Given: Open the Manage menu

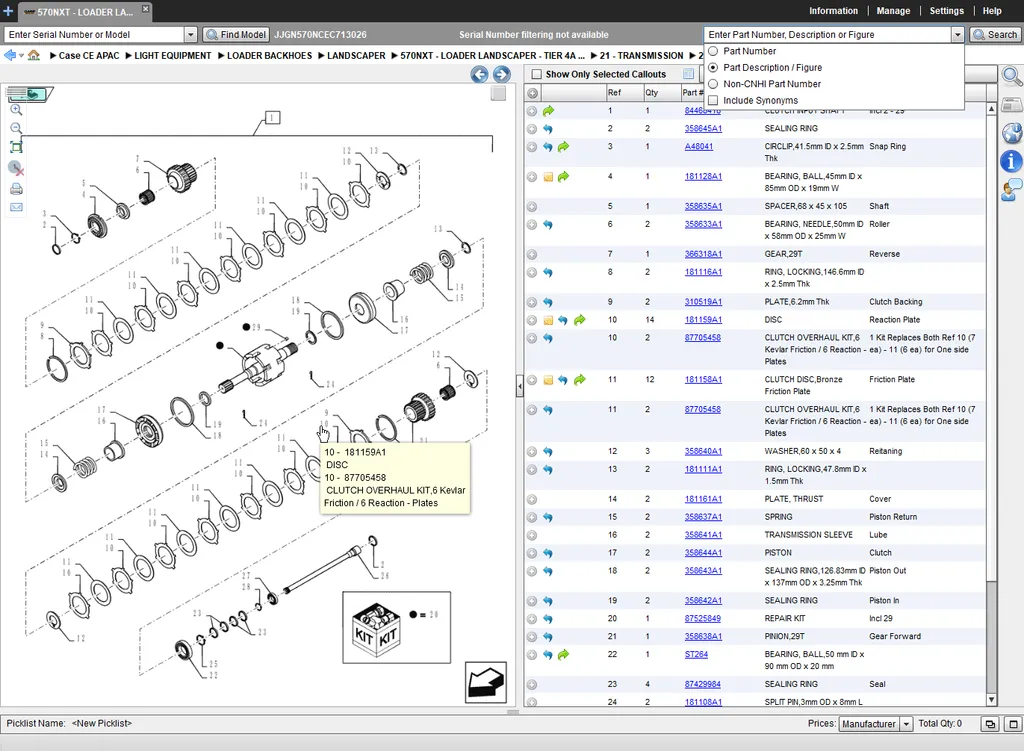Looking at the screenshot, I should (893, 11).
